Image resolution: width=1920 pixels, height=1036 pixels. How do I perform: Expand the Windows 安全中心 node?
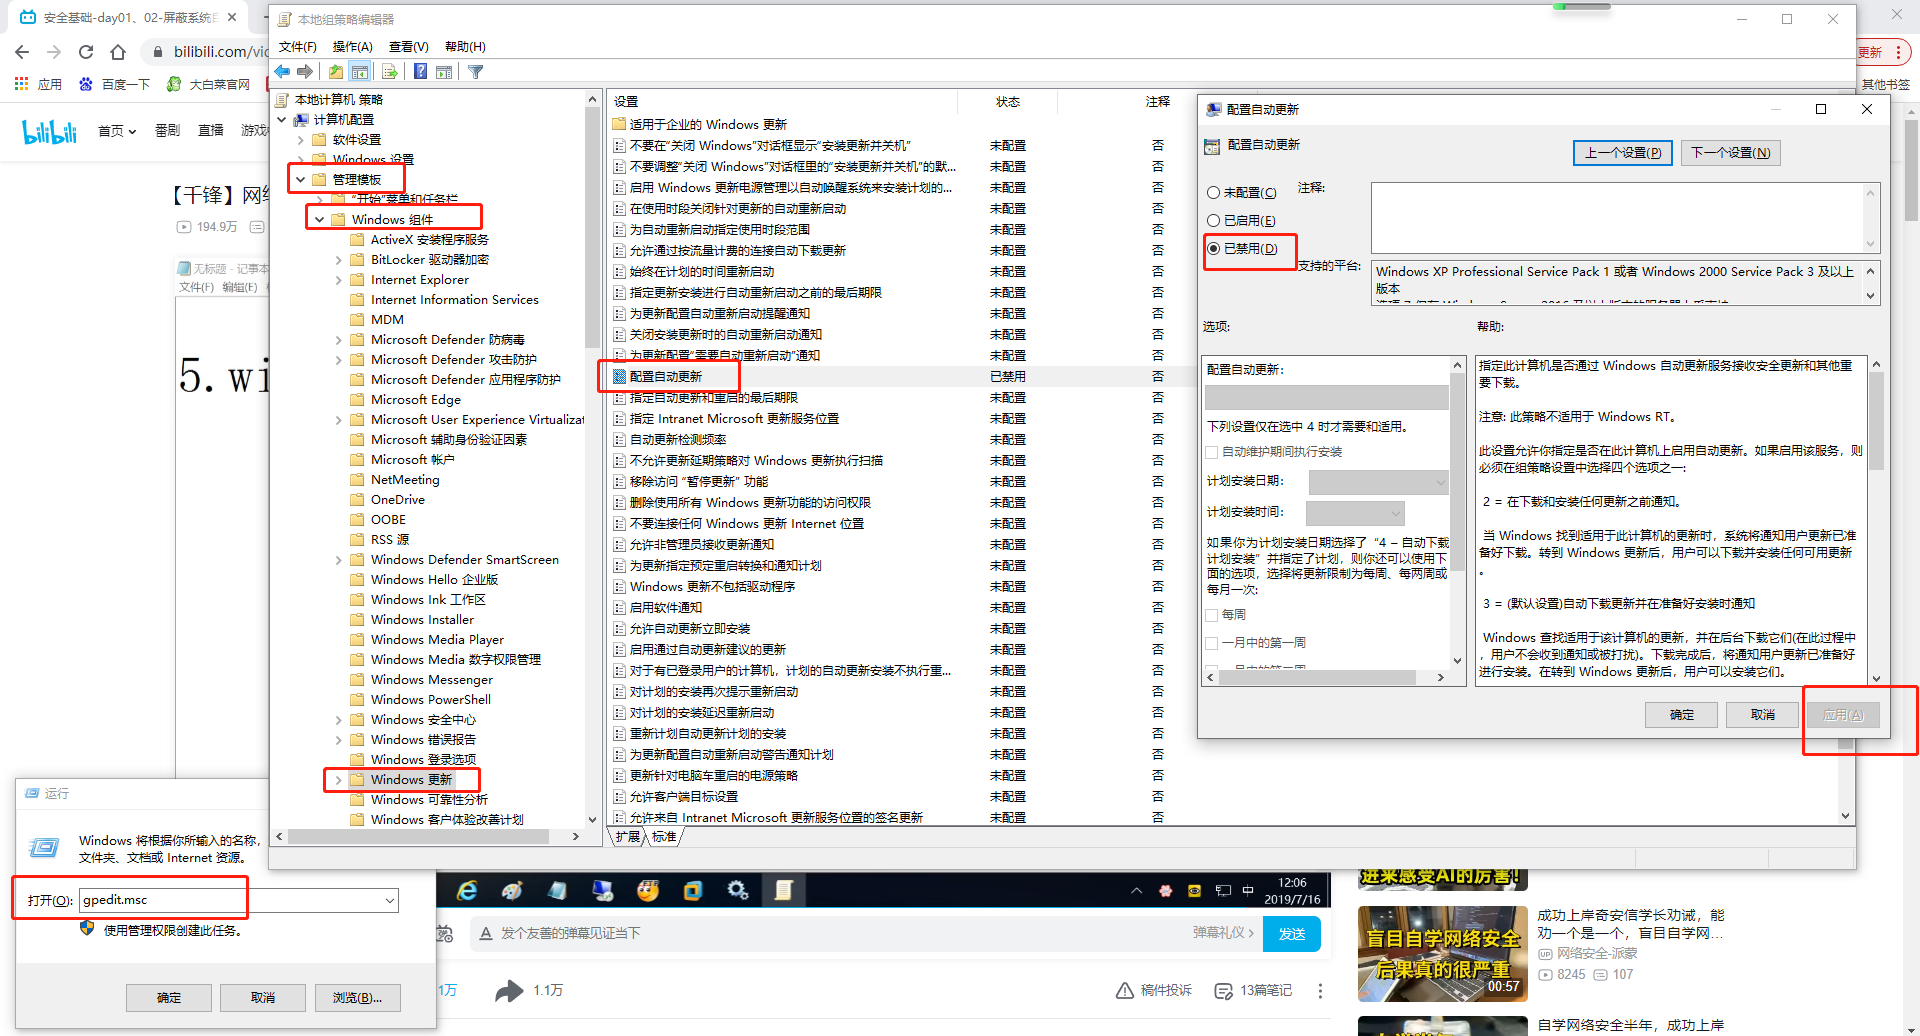pos(338,720)
